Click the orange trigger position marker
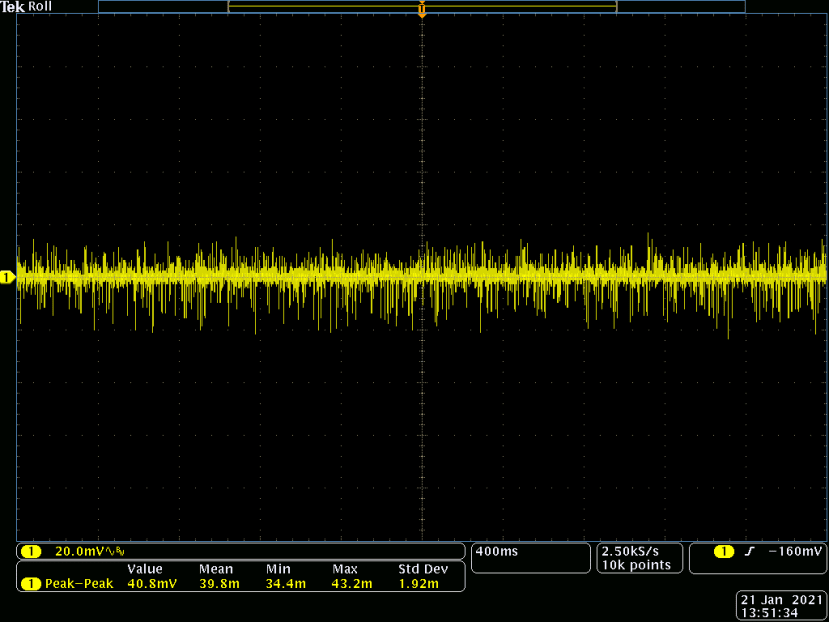The image size is (829, 622). click(x=422, y=11)
